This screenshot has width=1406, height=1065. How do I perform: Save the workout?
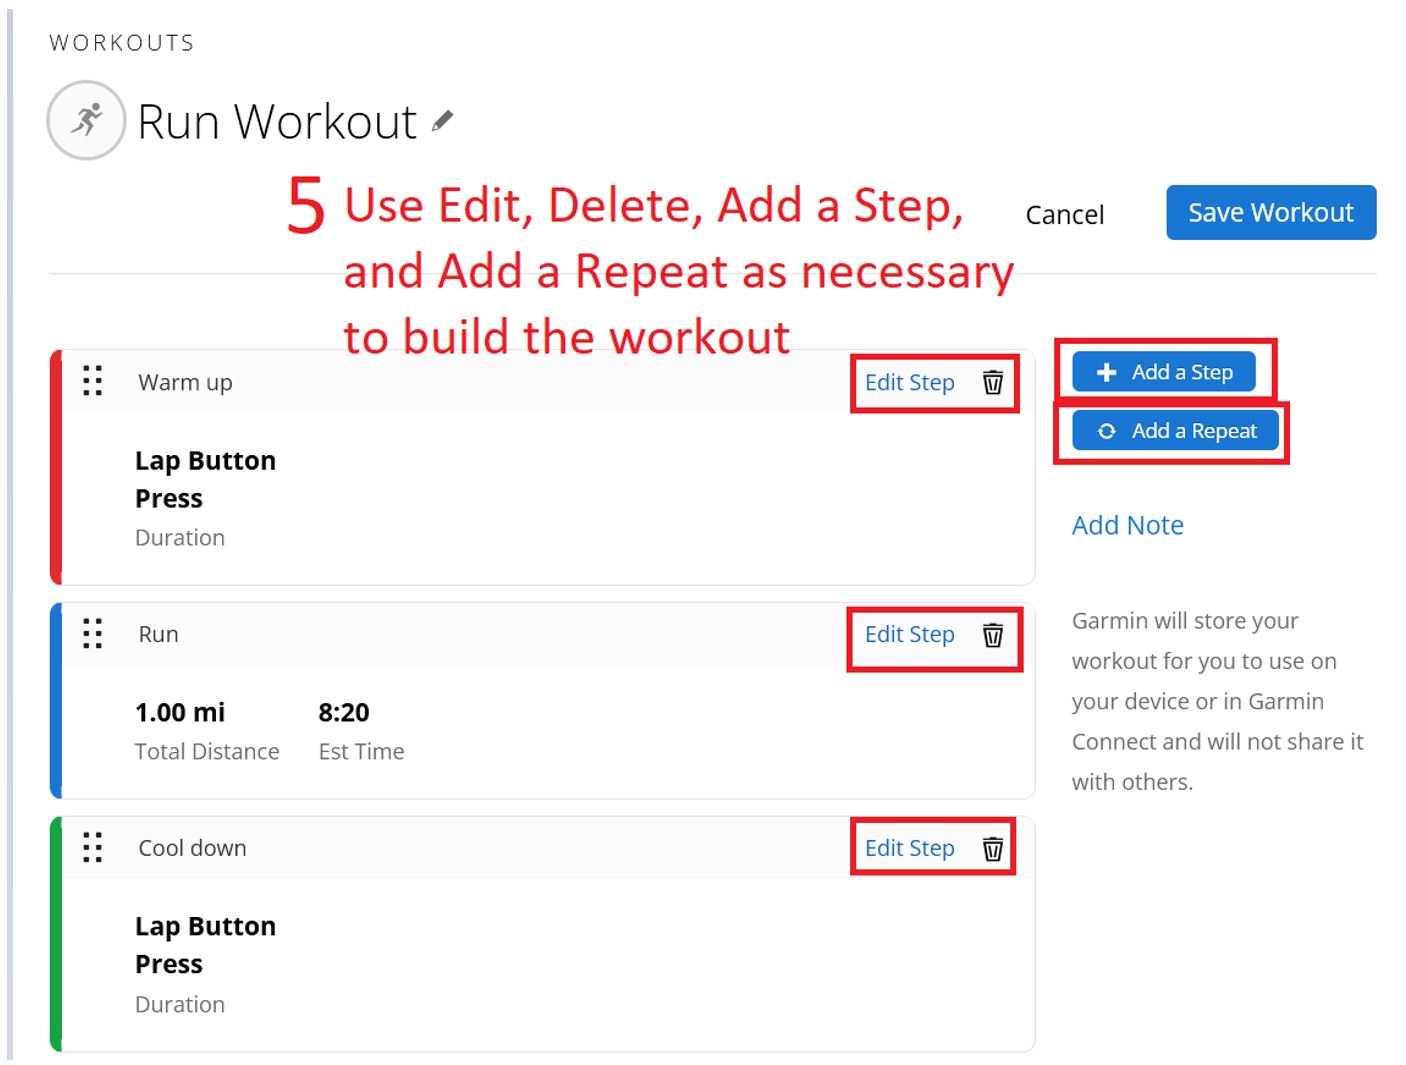(x=1271, y=212)
